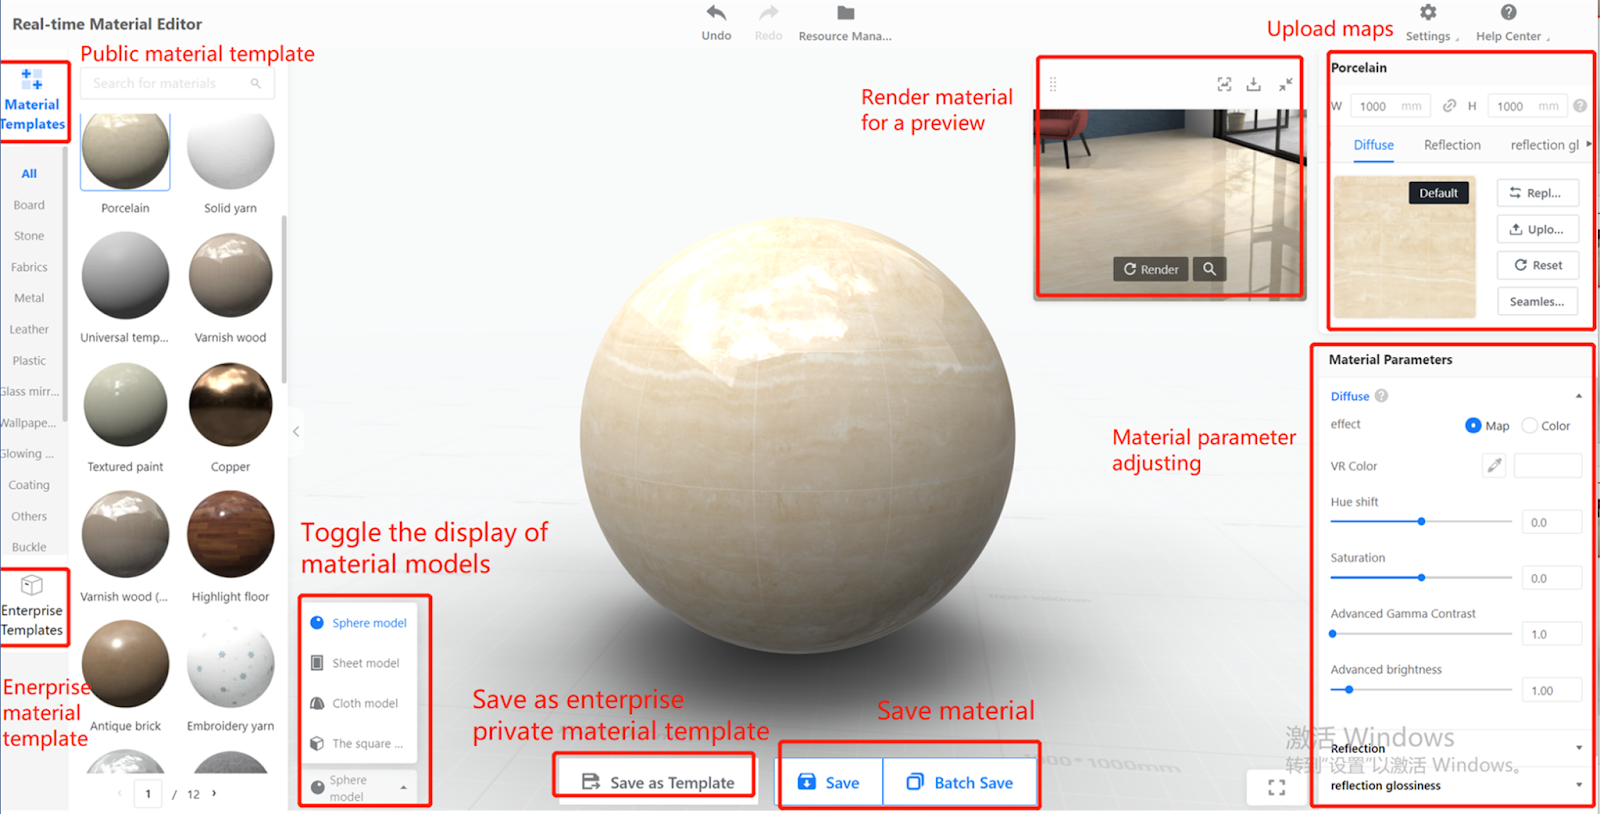Image resolution: width=1600 pixels, height=814 pixels.
Task: Select the Universal template material sphere
Action: click(x=125, y=276)
